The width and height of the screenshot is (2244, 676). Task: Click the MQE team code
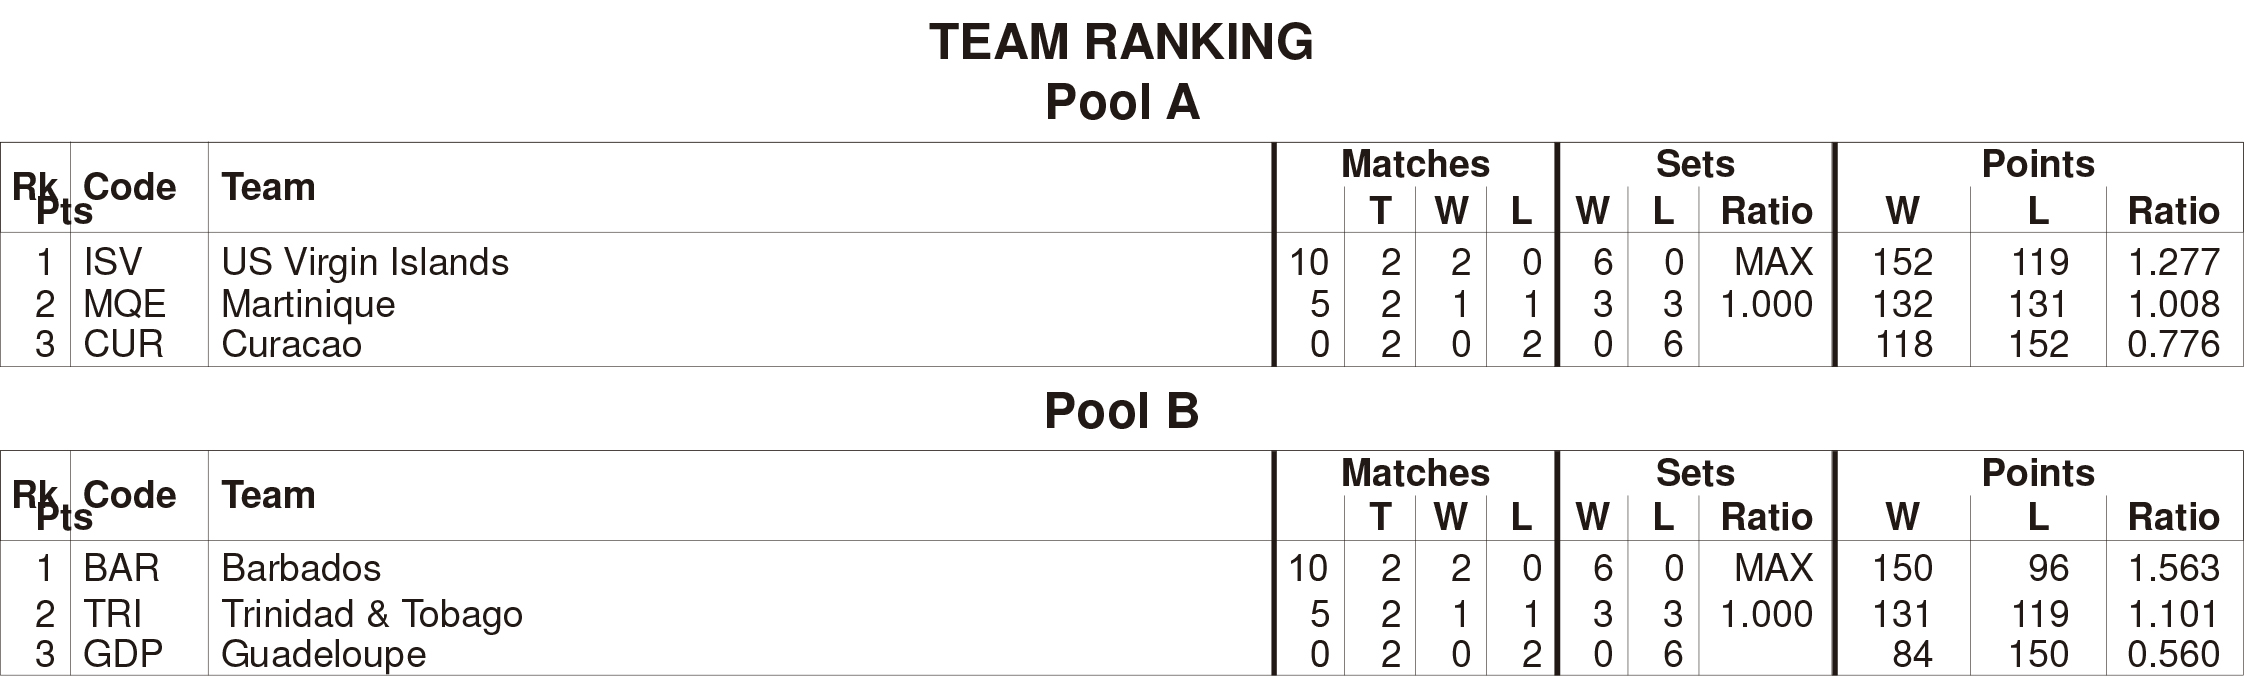tap(125, 304)
